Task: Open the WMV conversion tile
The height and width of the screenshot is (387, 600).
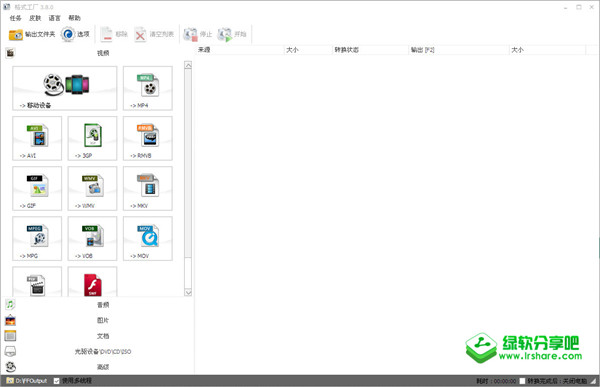Action: [x=92, y=188]
